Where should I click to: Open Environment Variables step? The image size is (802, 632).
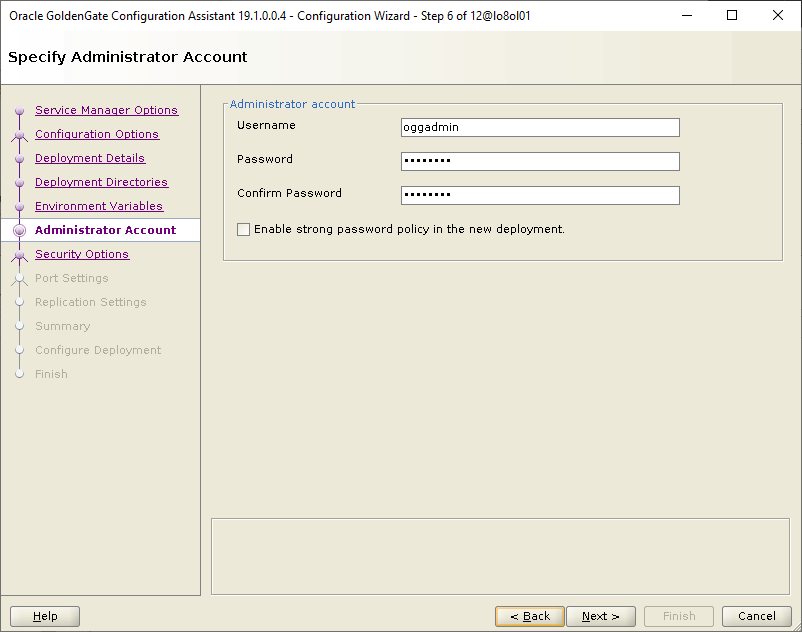click(x=98, y=206)
